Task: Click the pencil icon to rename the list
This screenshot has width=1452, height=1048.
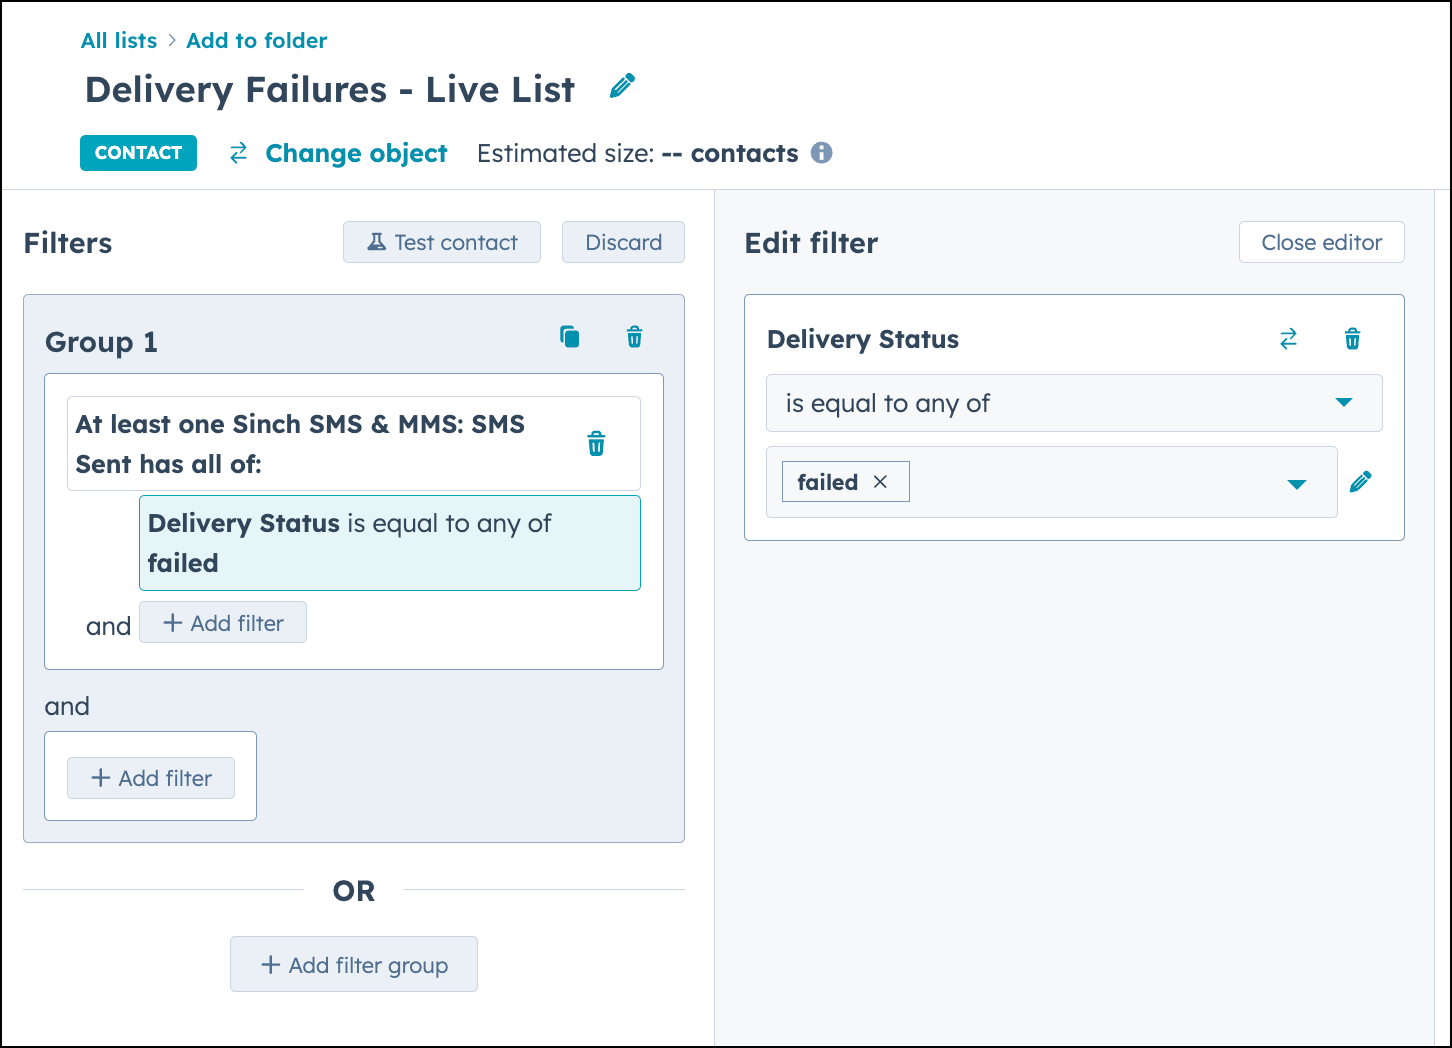Action: click(622, 86)
